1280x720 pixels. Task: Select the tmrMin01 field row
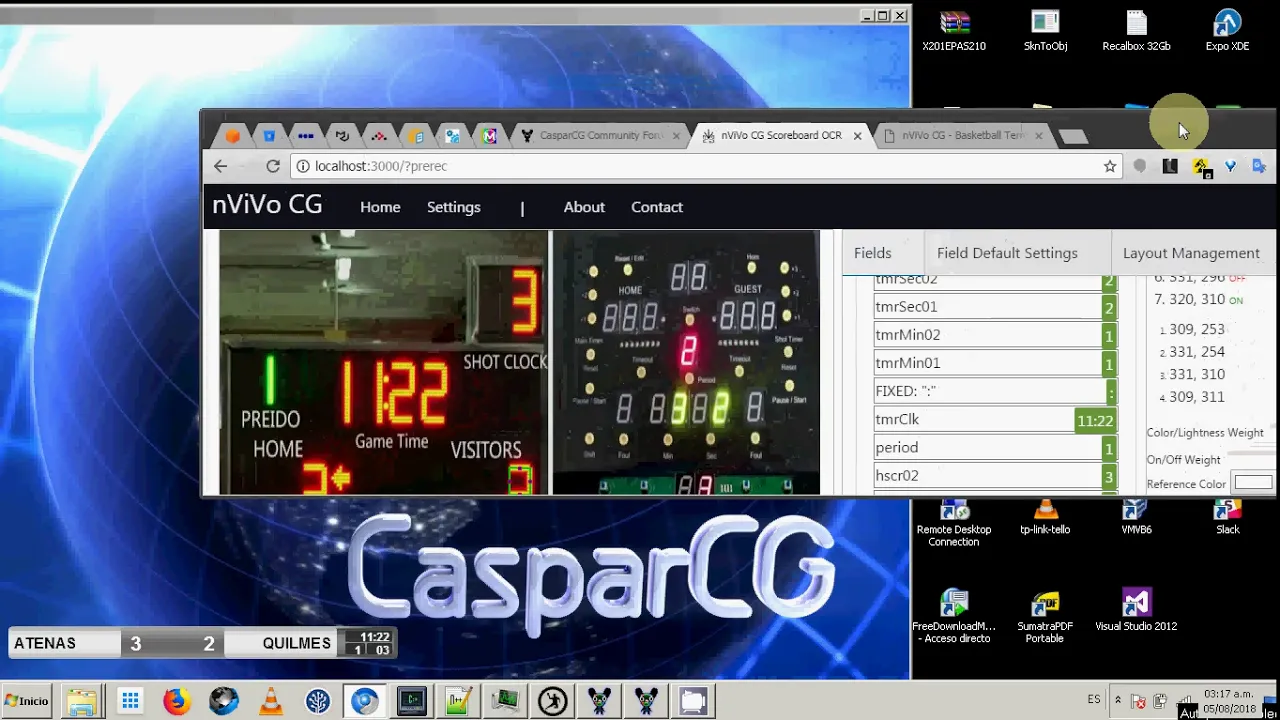994,363
